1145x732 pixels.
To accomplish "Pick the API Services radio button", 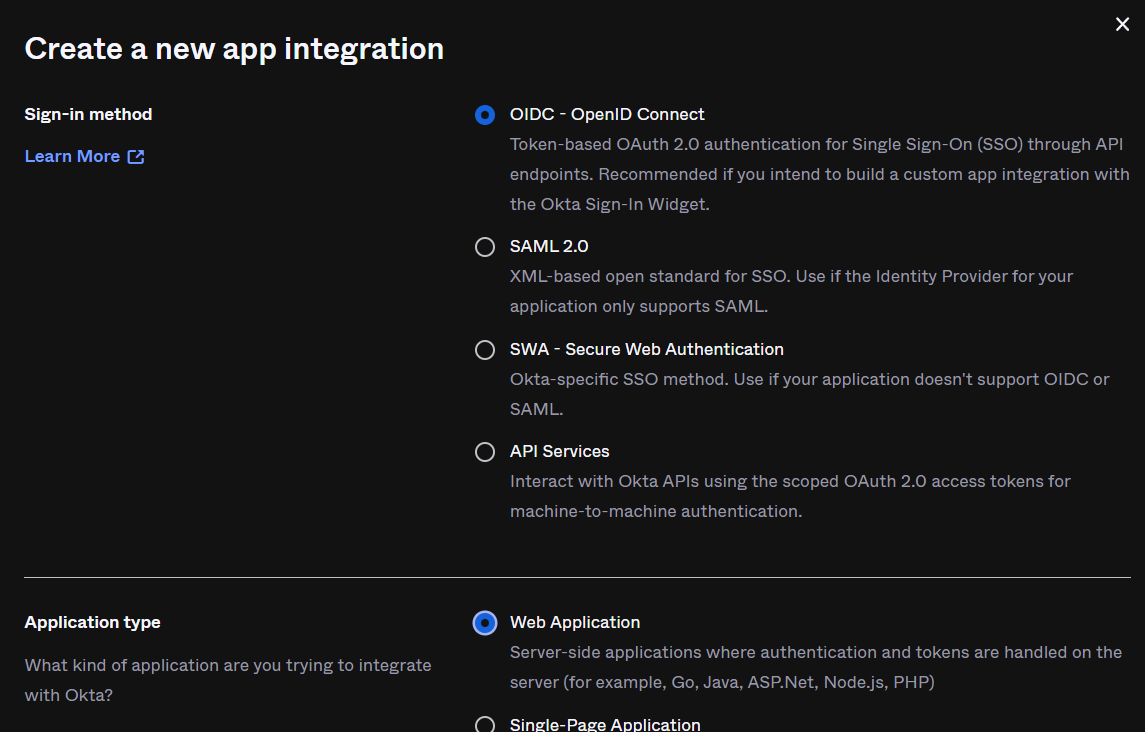I will point(485,452).
